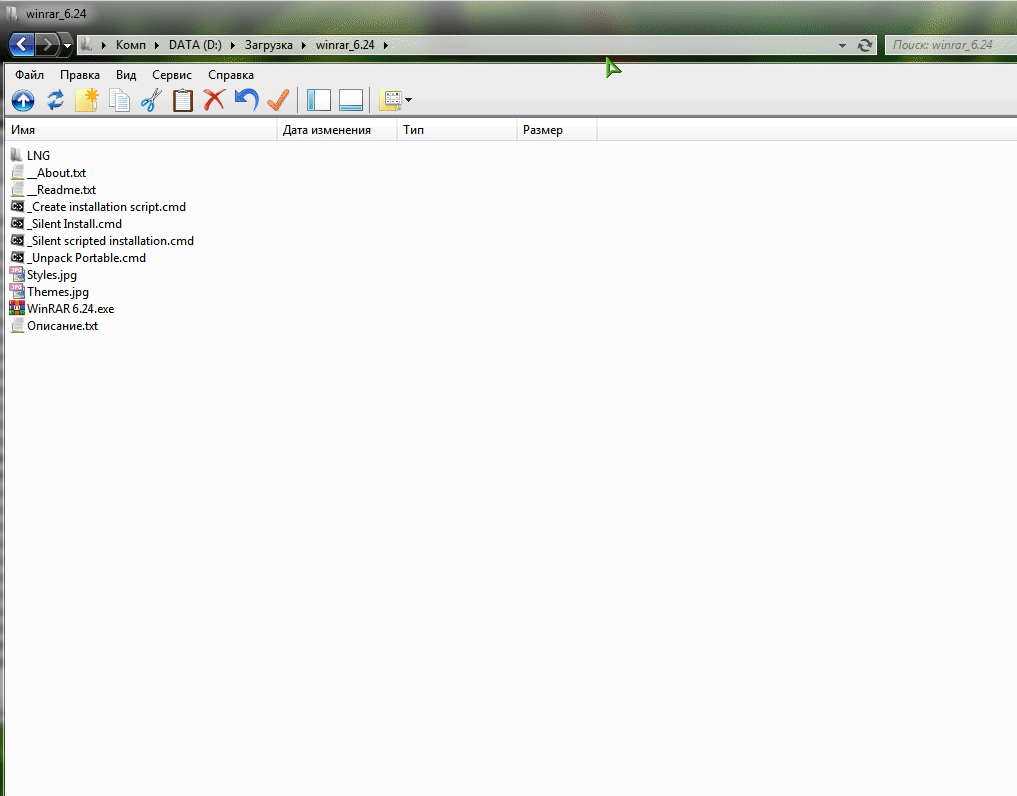Select the LNG folder icon
The image size is (1017, 796).
[x=17, y=155]
